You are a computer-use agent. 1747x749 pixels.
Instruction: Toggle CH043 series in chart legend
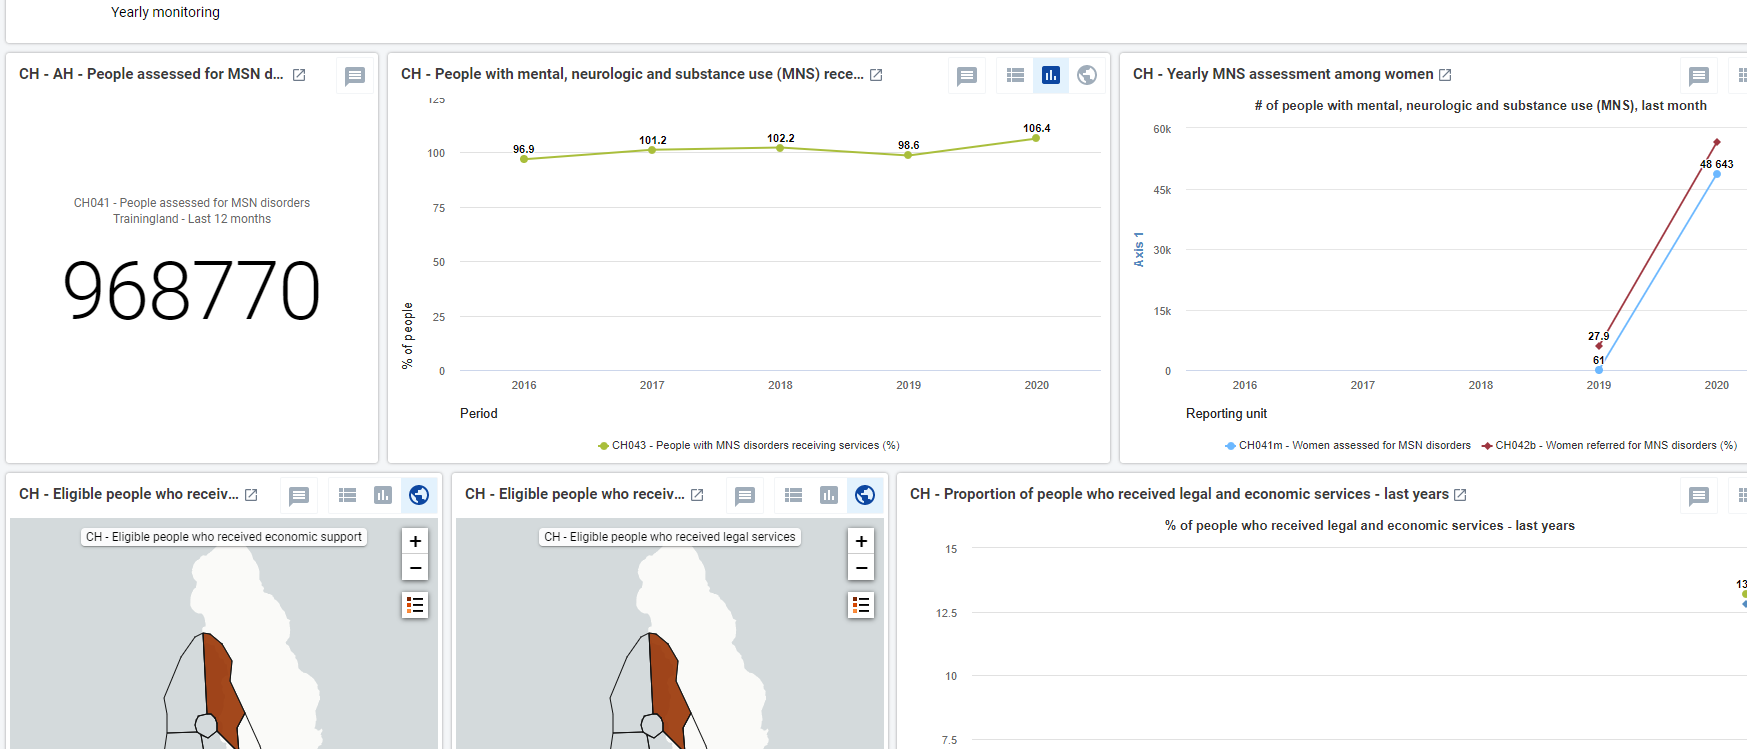click(749, 446)
